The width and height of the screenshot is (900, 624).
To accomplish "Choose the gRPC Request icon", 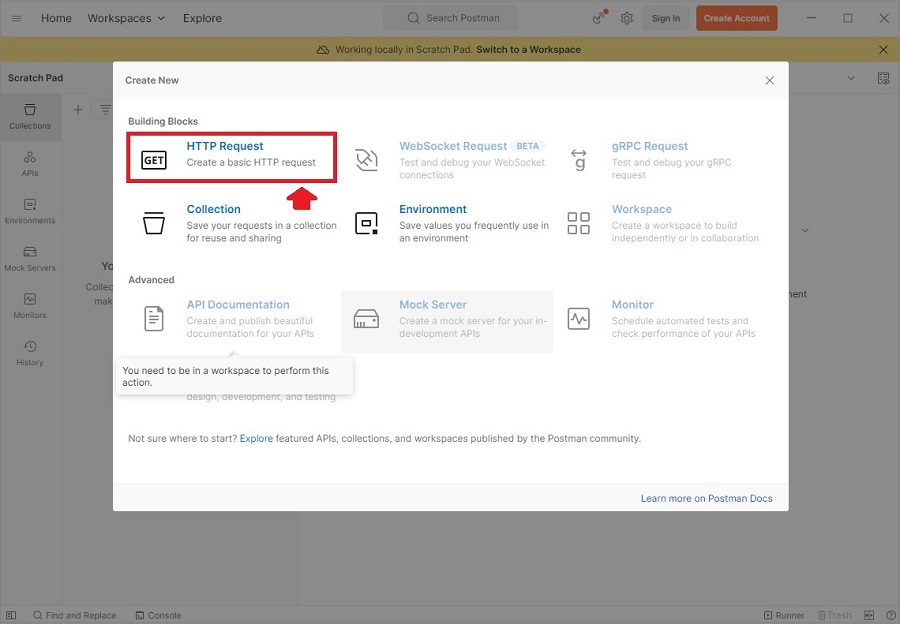I will pyautogui.click(x=579, y=160).
